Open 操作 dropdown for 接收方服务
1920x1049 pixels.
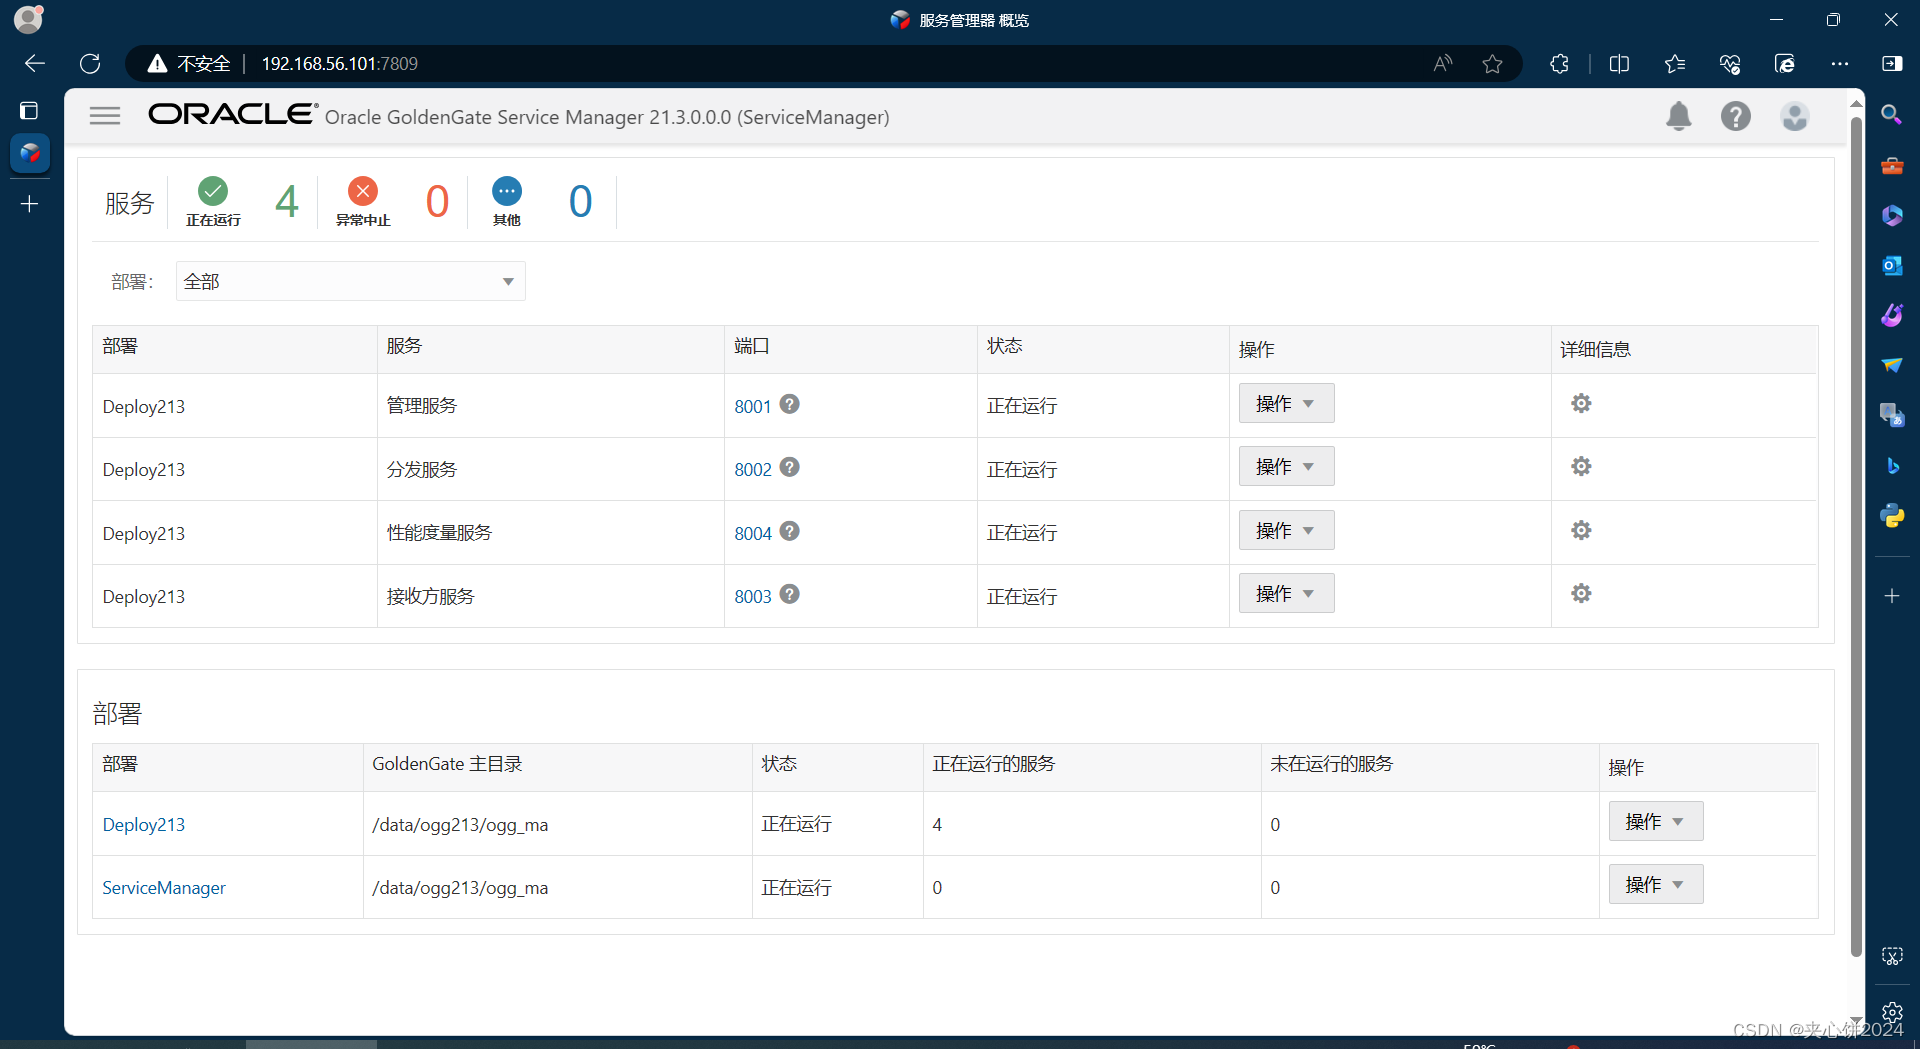[x=1286, y=593]
